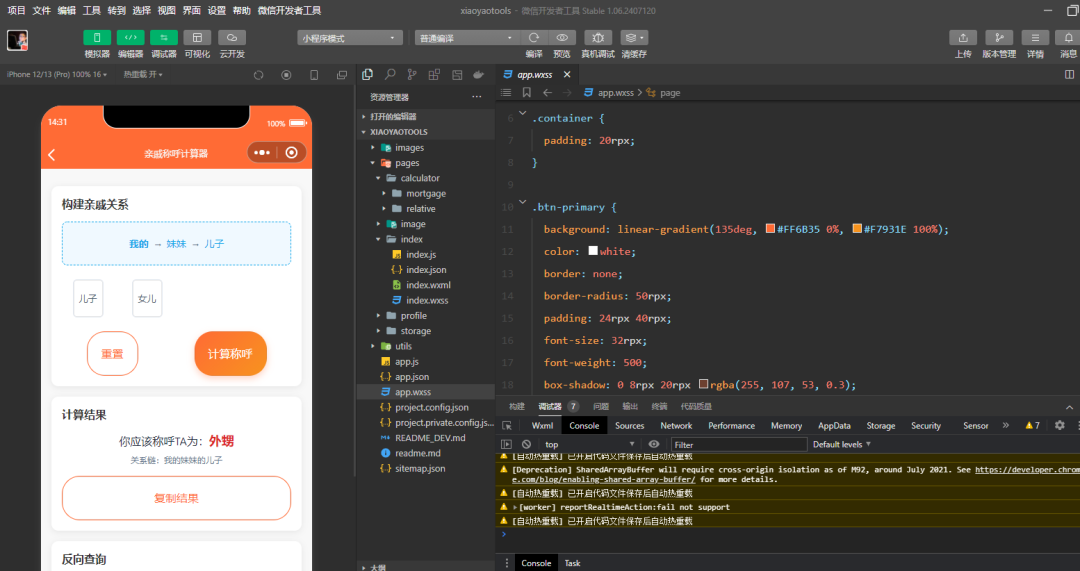Click the simulator record/stop icon
Viewport: 1080px width, 571px height.
[286, 75]
